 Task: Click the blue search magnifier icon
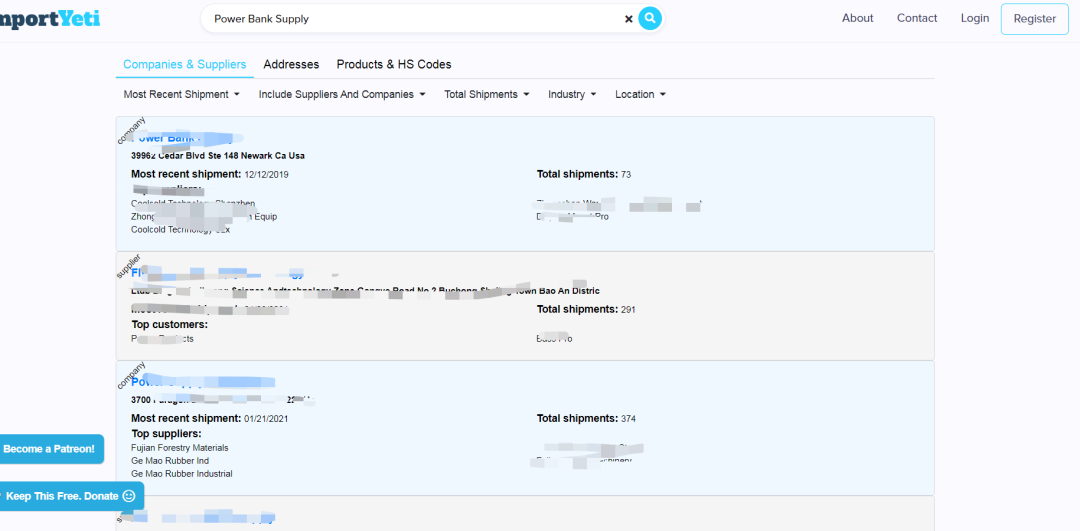(x=650, y=18)
